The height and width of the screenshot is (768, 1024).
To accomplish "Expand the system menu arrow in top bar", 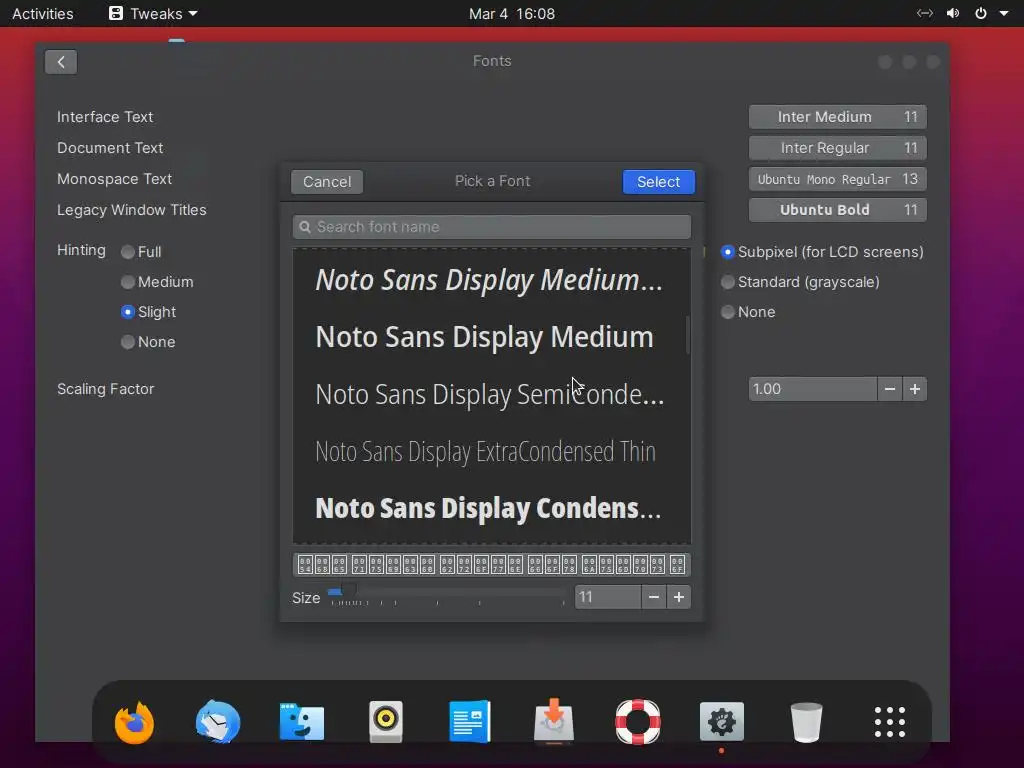I will pos(1004,14).
